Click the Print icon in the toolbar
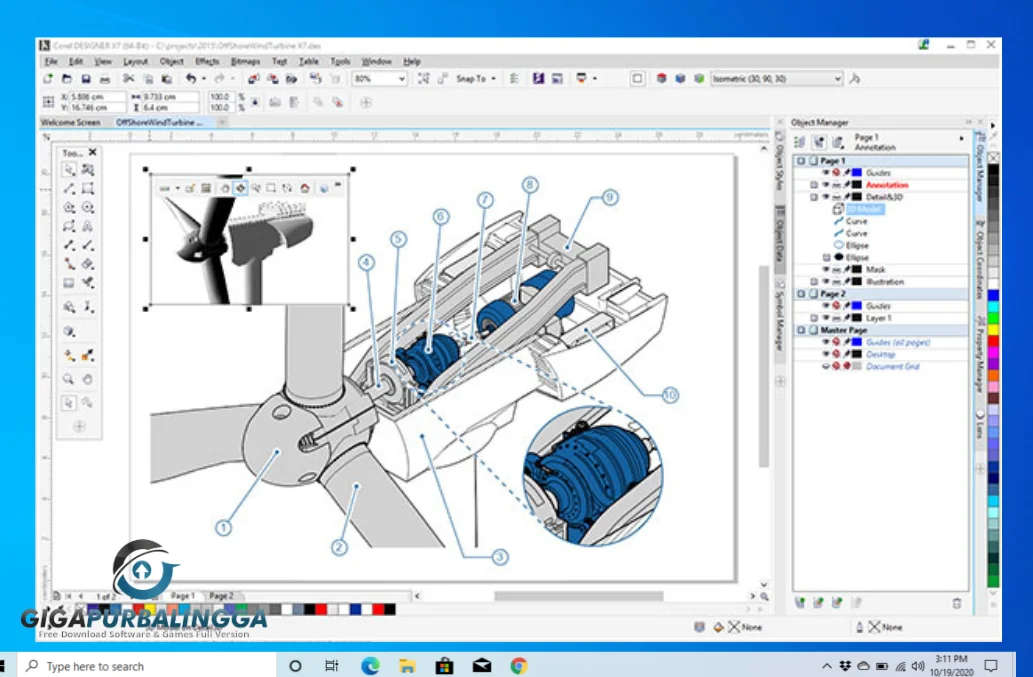Screen dimensions: 1033x677 point(105,79)
